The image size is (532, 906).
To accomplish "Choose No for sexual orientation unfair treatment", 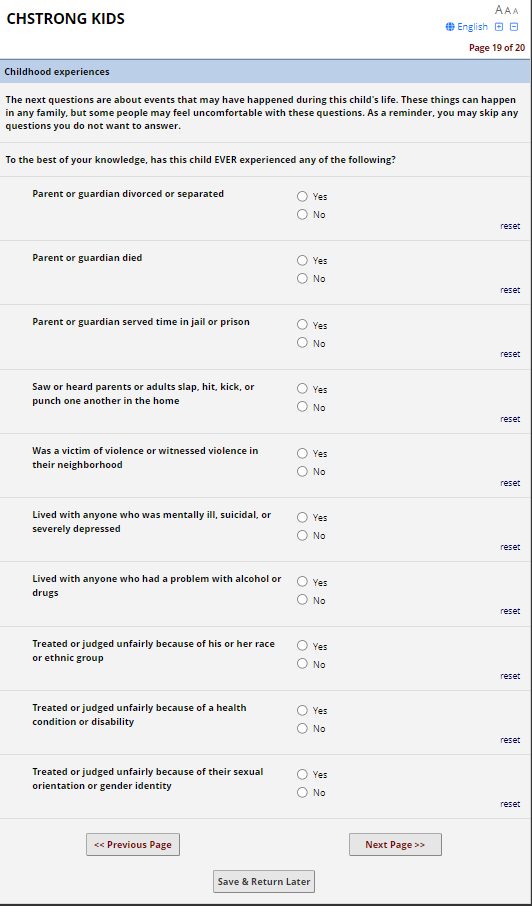I will [302, 792].
